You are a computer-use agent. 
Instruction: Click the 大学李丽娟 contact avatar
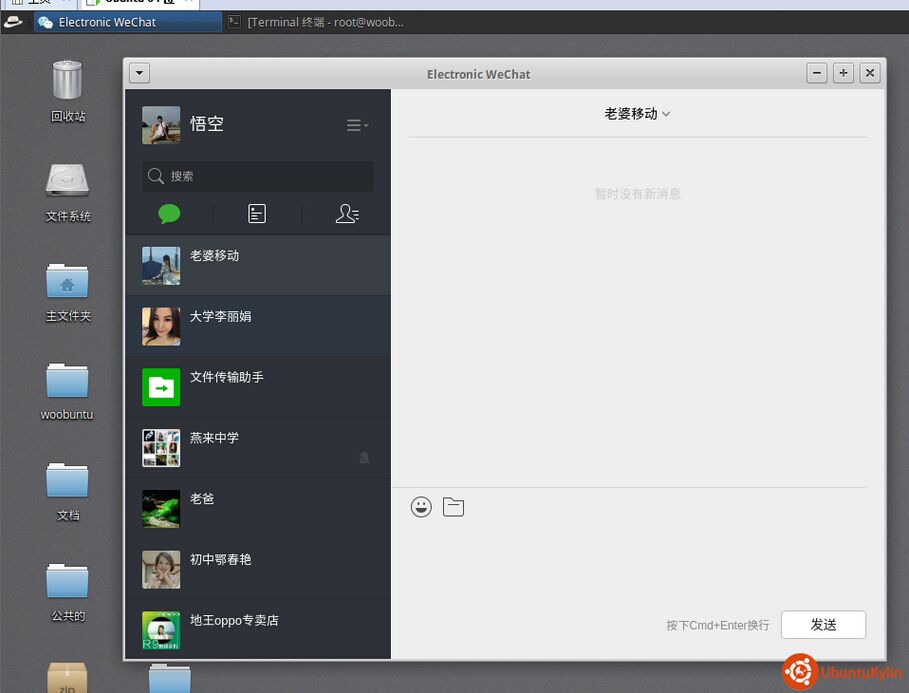[161, 326]
